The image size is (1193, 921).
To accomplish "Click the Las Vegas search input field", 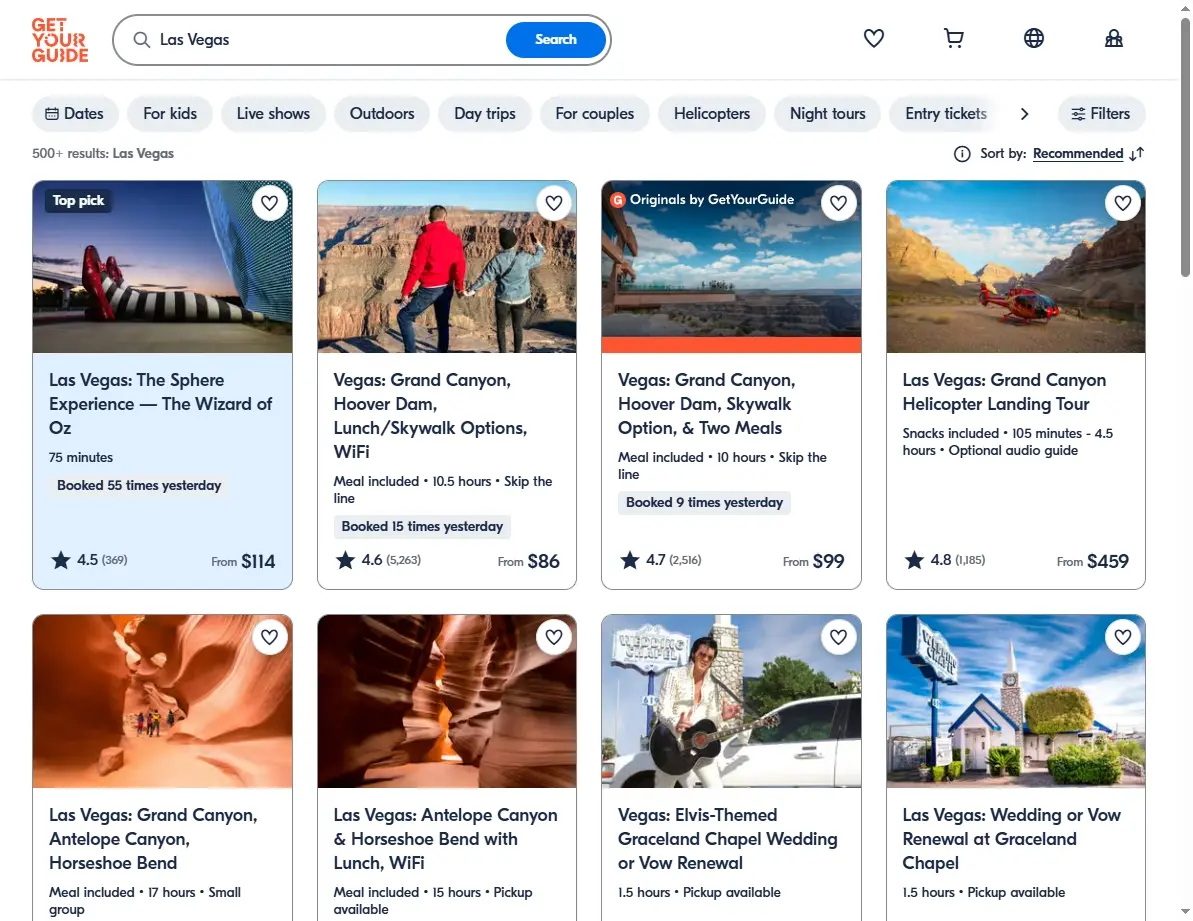I will click(327, 40).
